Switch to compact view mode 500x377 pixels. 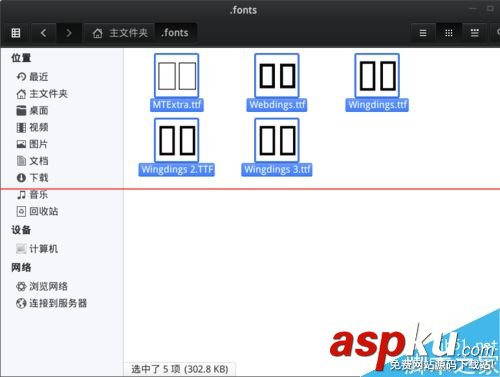(475, 33)
